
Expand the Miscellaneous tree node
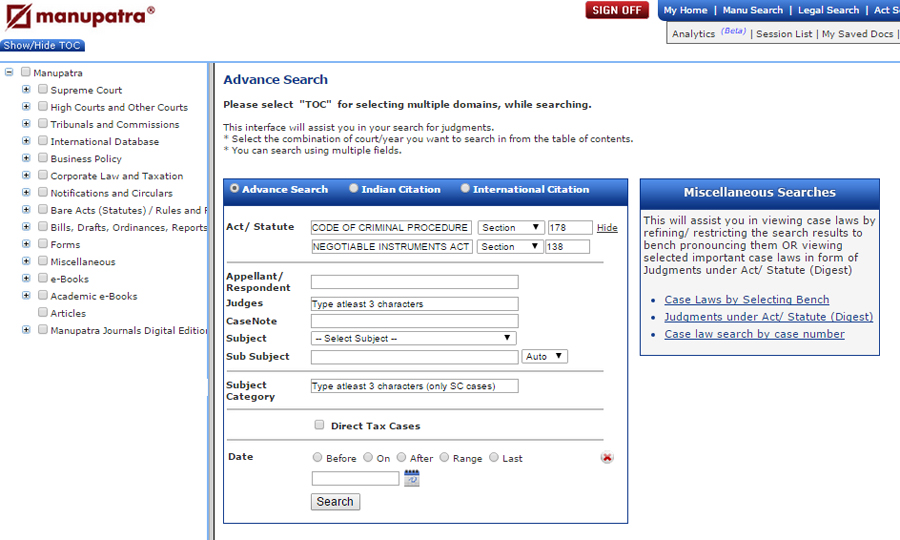tap(26, 261)
